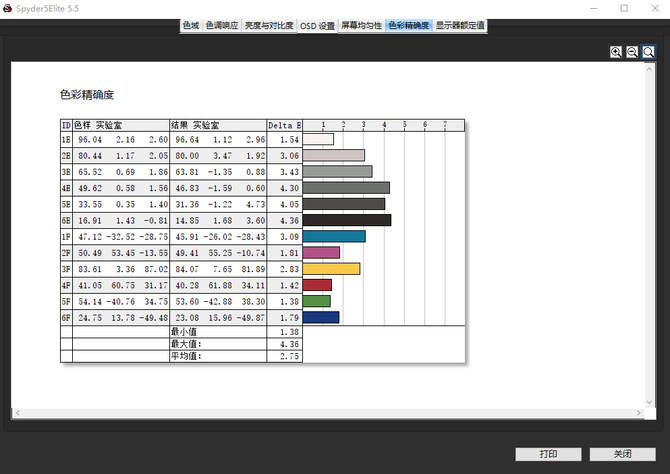Click the teal 1F color bar
This screenshot has height=474, width=670.
click(333, 236)
